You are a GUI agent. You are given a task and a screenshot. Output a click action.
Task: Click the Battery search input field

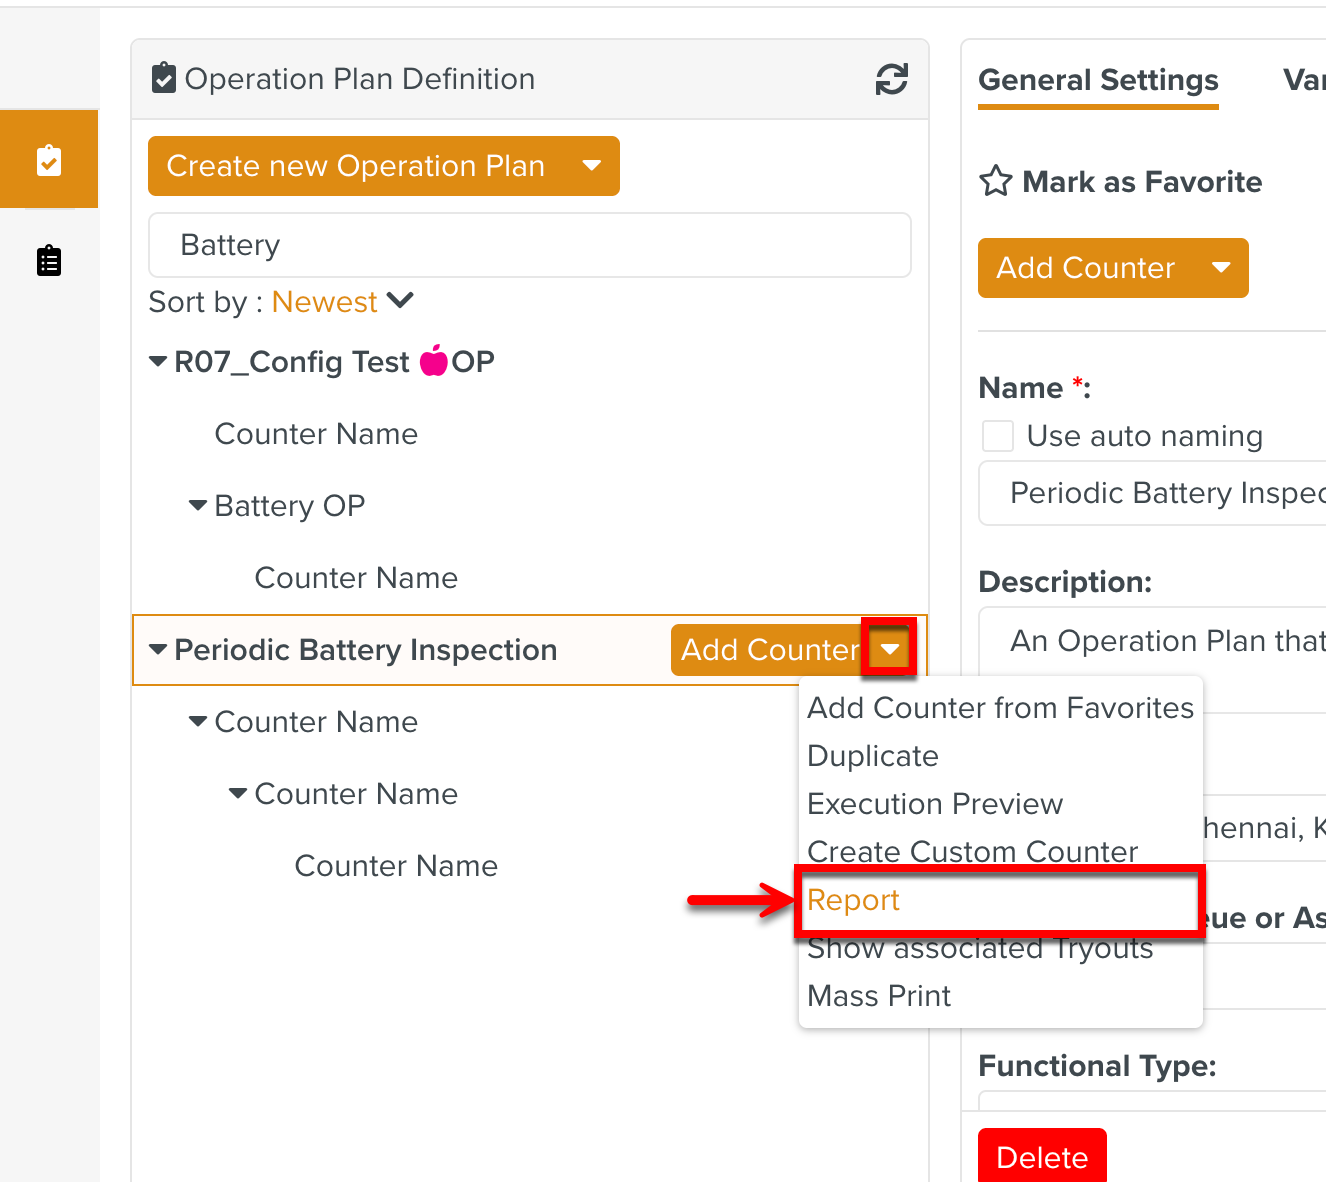529,245
